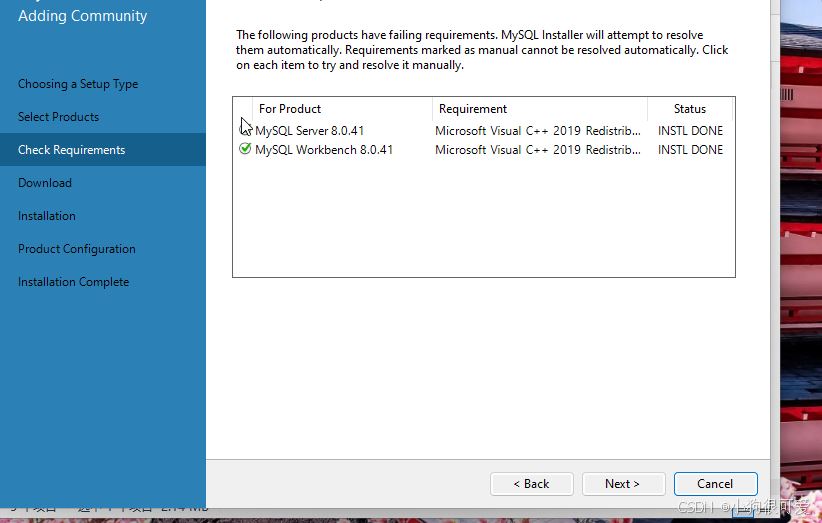Screen dimensions: 822x523
Task: Cancel the MySQL installer
Action: coord(716,484)
